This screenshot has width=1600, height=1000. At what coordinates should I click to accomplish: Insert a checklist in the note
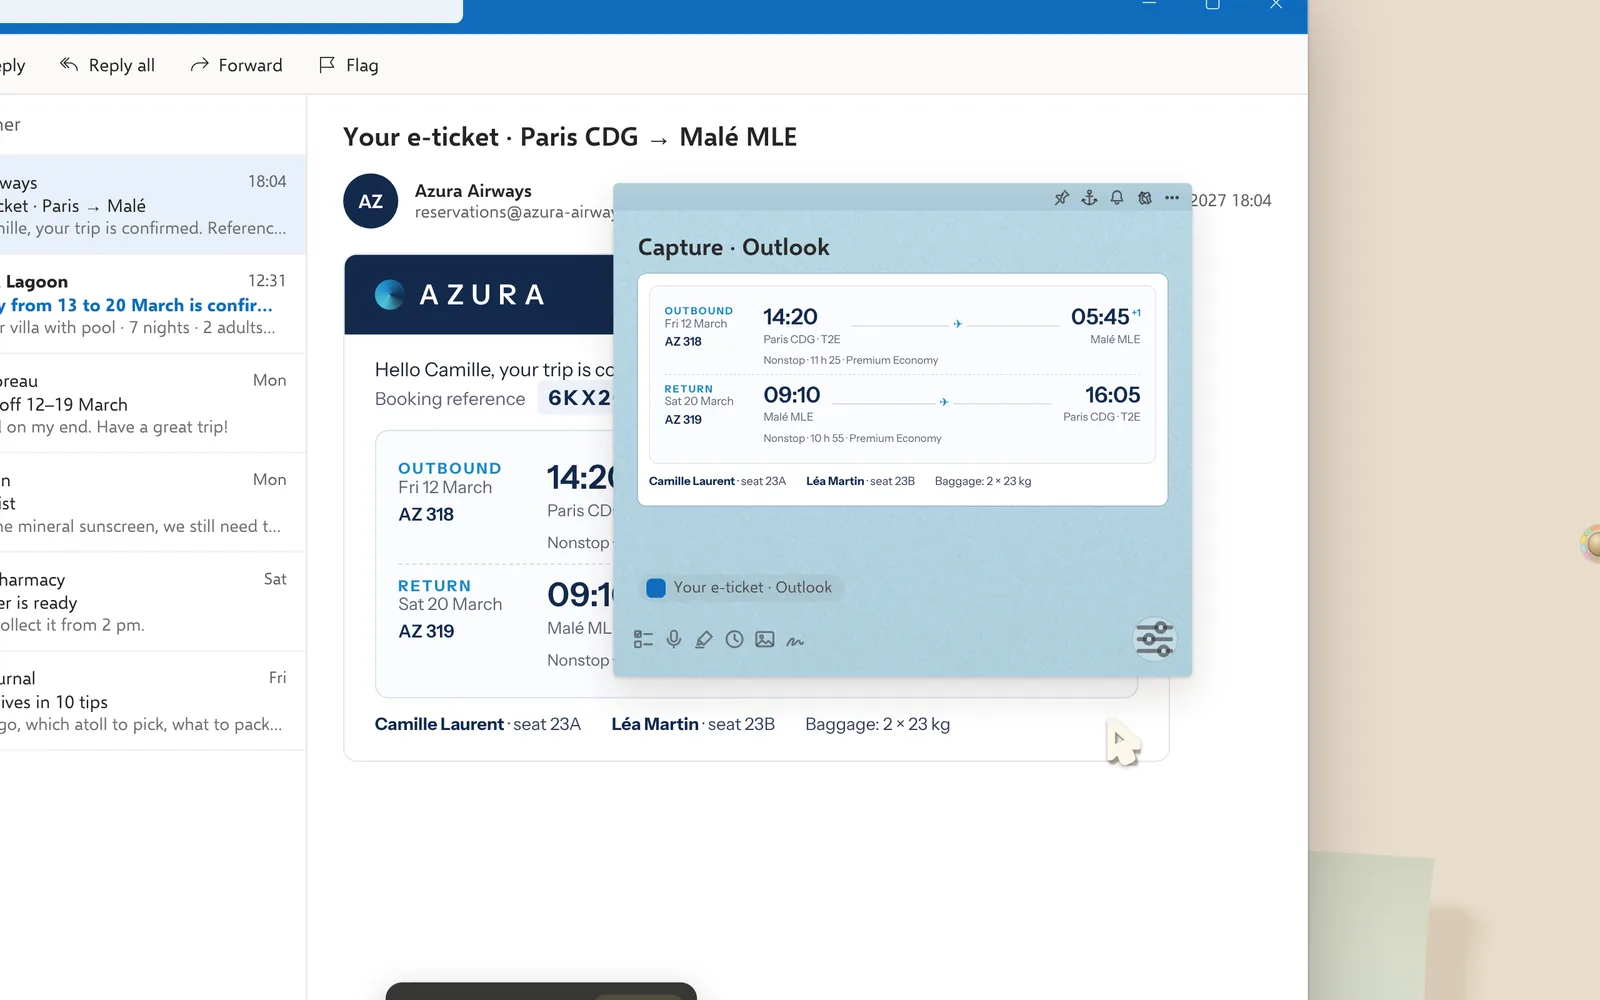643,640
